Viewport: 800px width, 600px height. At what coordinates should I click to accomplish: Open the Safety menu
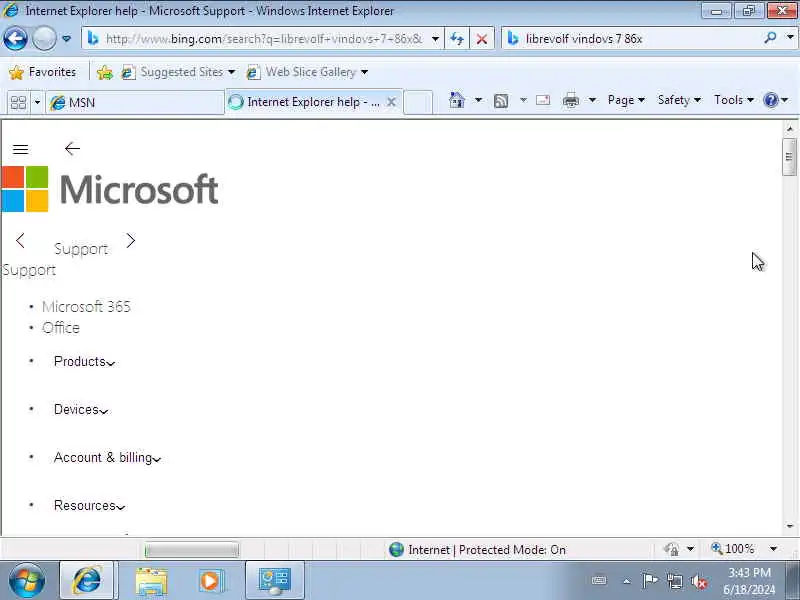point(679,100)
